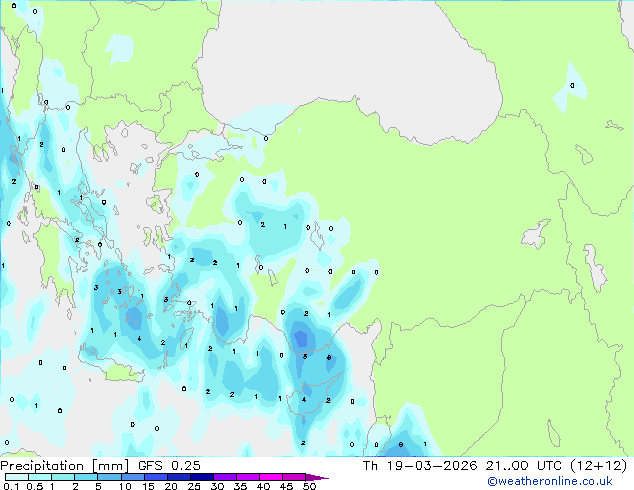Select the 25–30 mm navy legend swatch

click(201, 477)
